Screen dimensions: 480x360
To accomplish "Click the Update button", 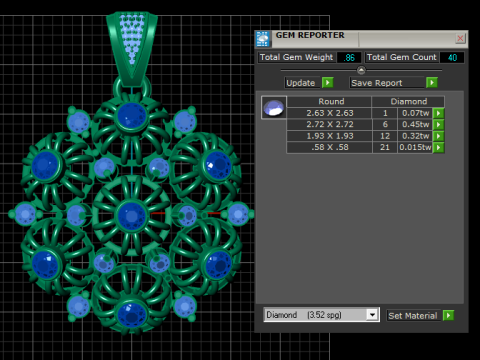I will pyautogui.click(x=303, y=83).
